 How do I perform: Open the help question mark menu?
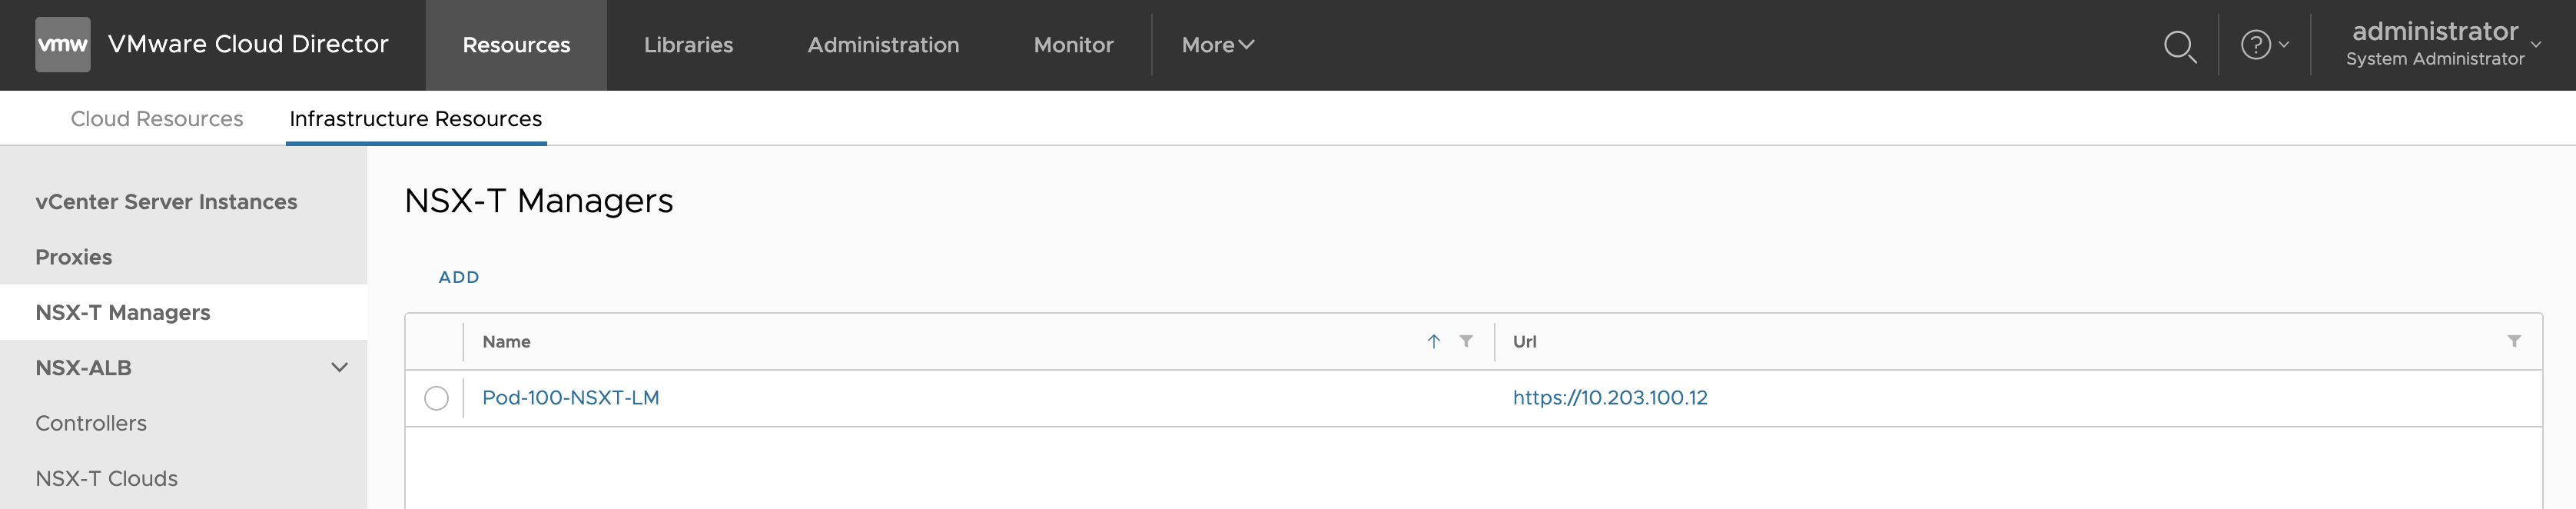tap(2263, 45)
